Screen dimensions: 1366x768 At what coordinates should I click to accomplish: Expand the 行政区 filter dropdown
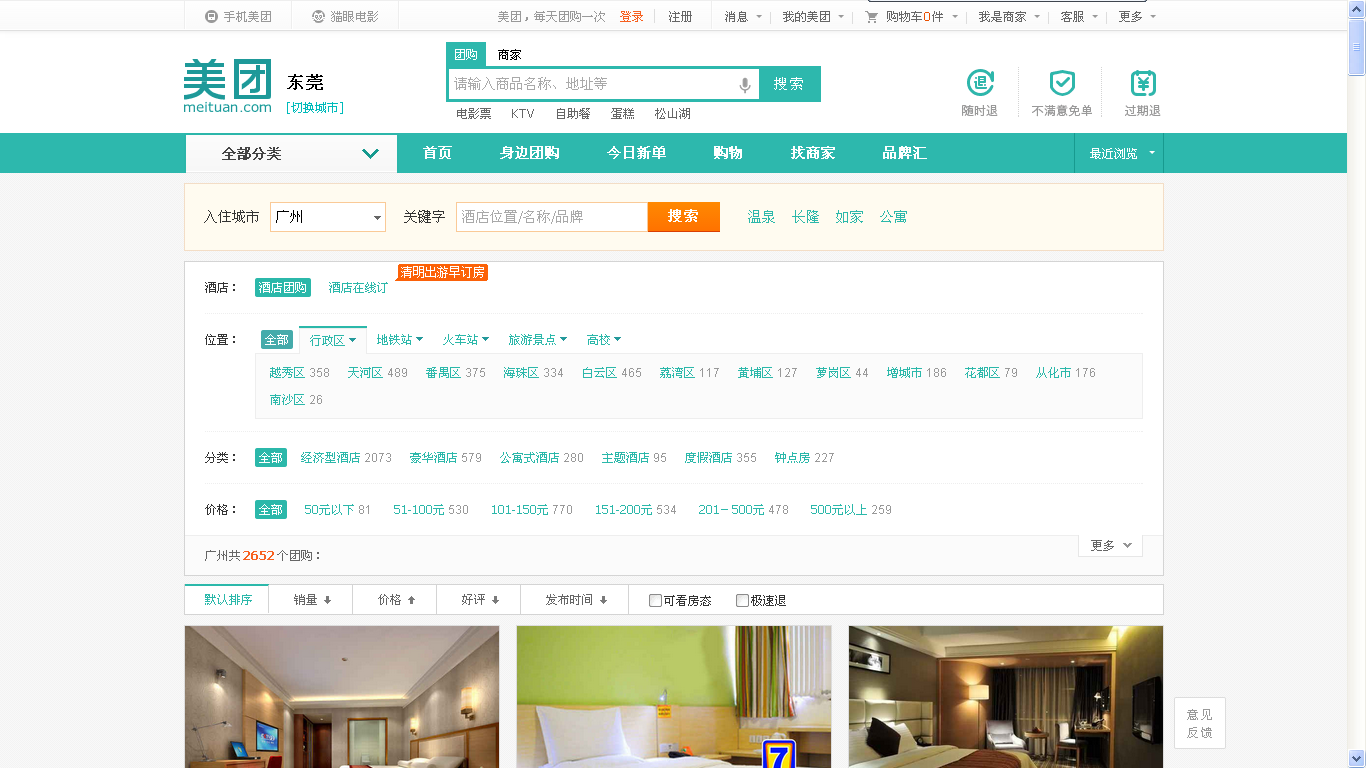333,339
